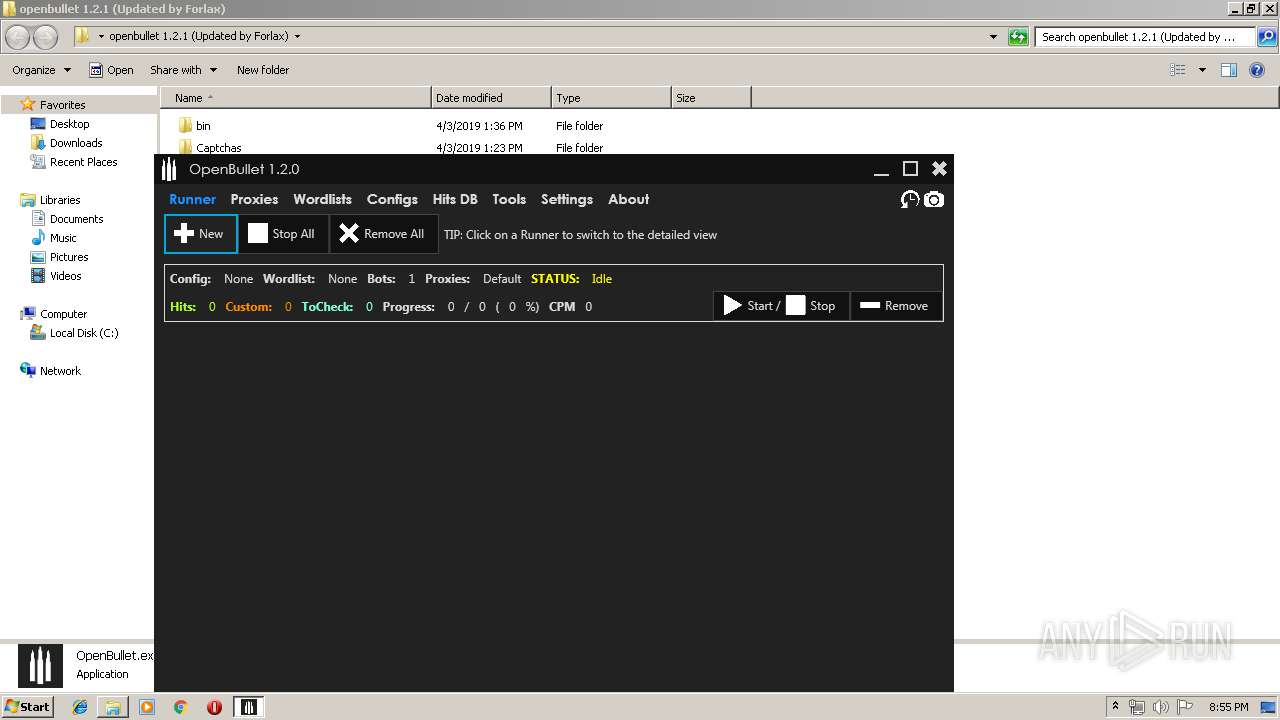This screenshot has width=1280, height=720.
Task: Click the Explorer search box
Action: [1145, 37]
